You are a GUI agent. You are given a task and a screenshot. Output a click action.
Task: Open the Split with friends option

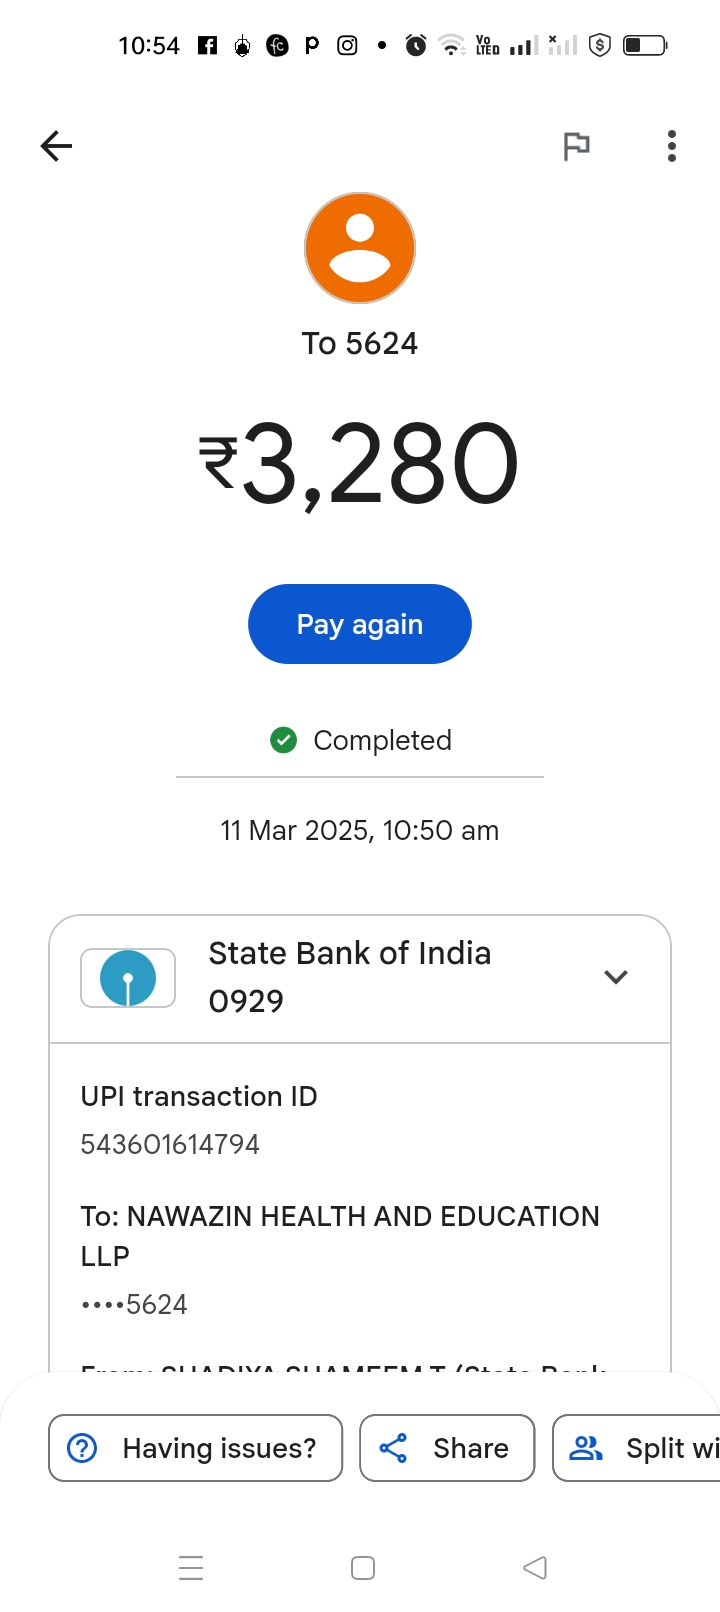click(640, 1448)
